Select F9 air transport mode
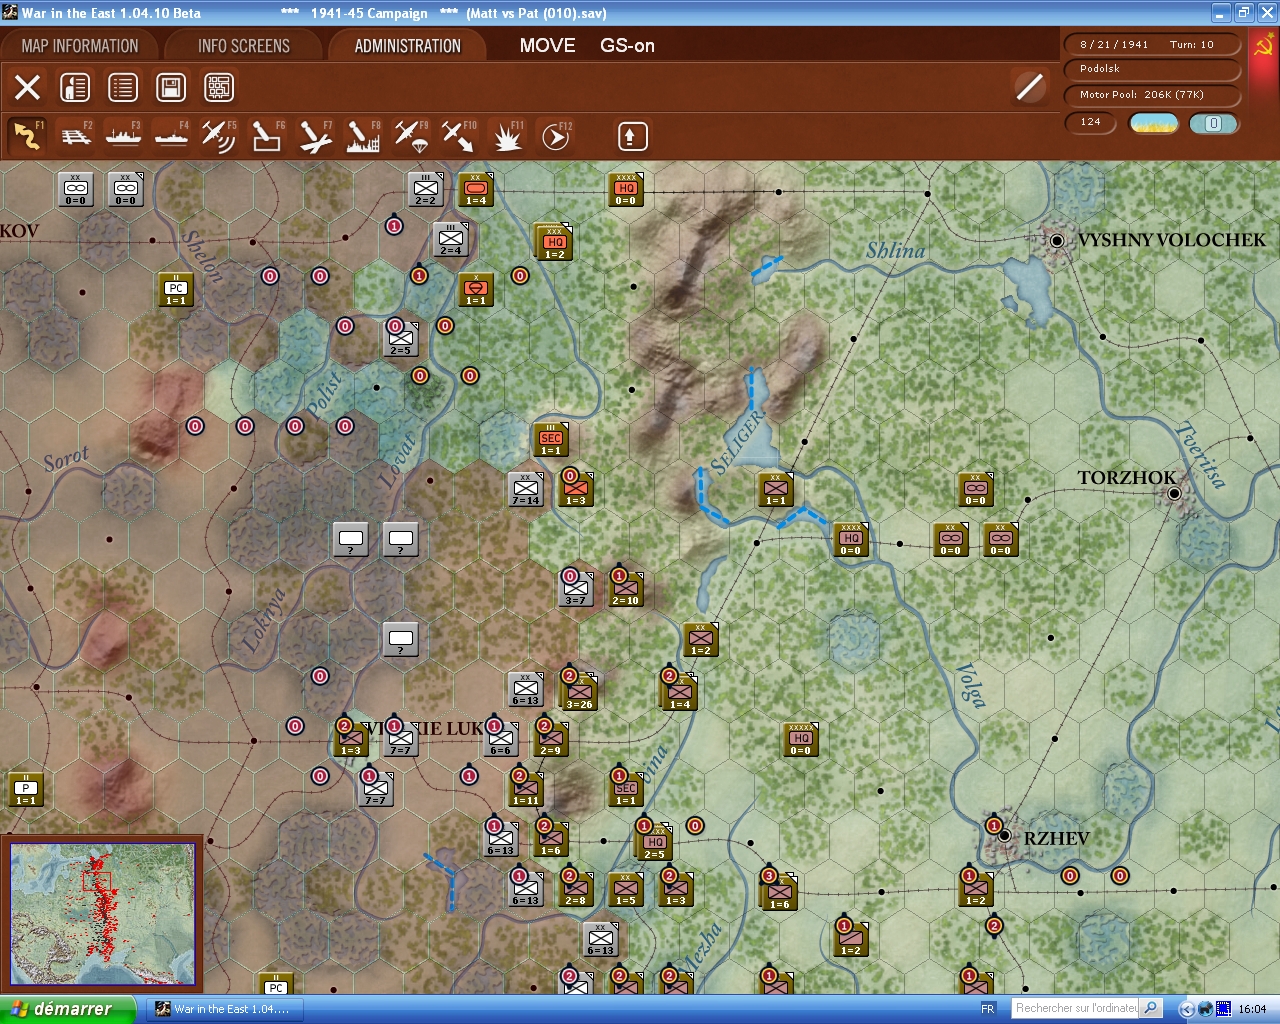Viewport: 1280px width, 1024px height. tap(411, 136)
